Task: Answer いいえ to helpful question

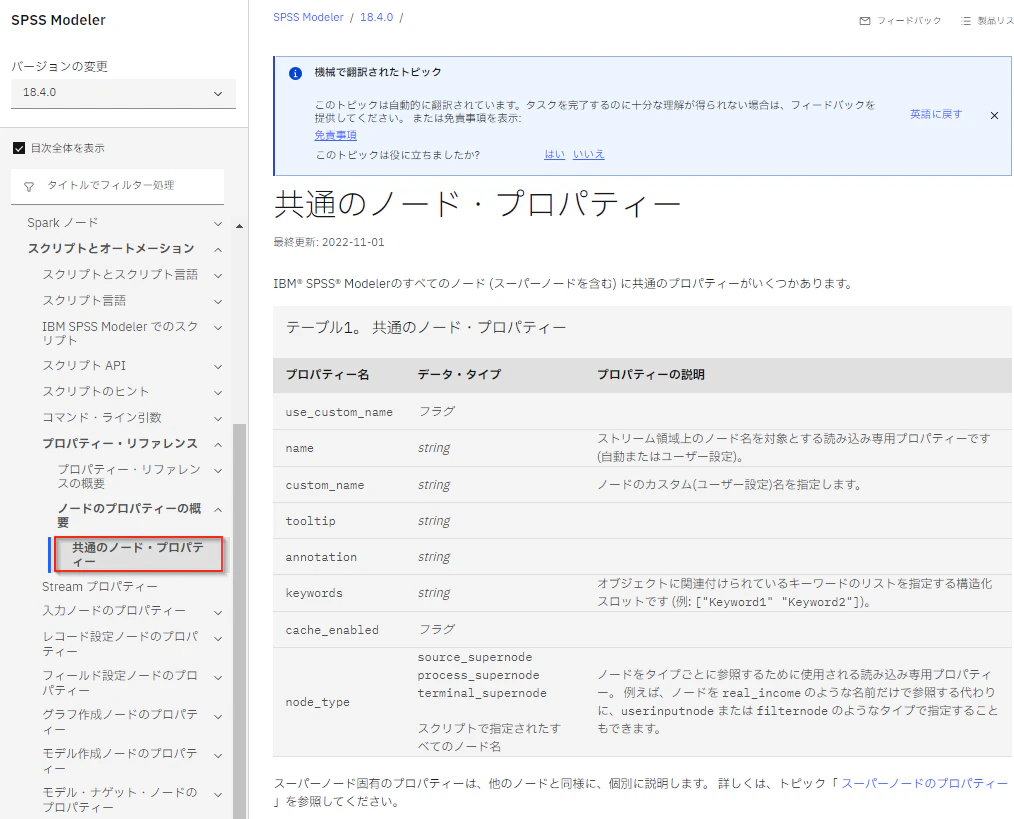Action: [x=588, y=154]
